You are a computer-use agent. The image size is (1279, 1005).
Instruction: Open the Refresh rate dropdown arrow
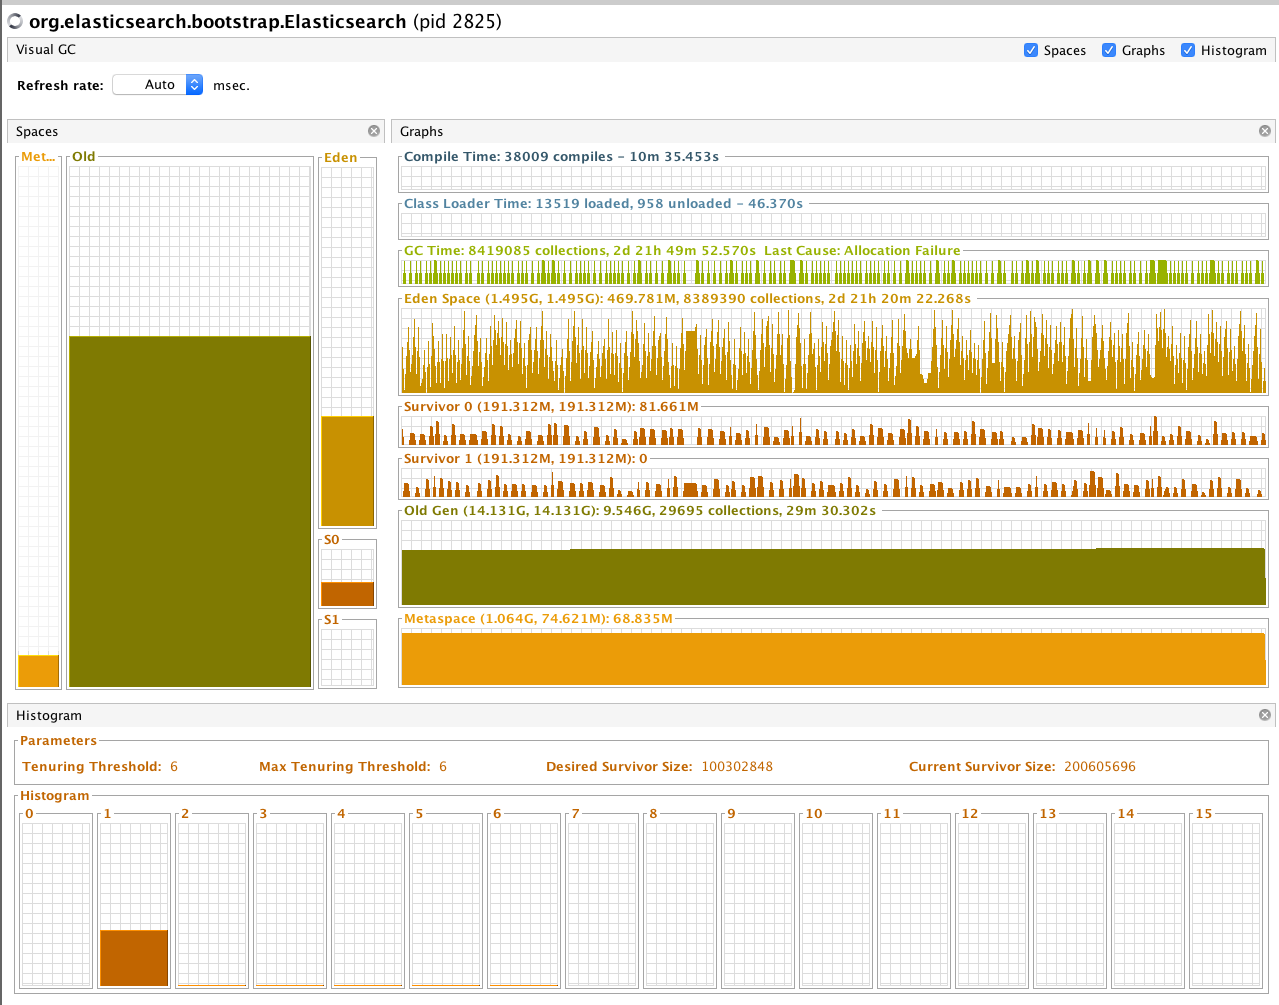[195, 85]
